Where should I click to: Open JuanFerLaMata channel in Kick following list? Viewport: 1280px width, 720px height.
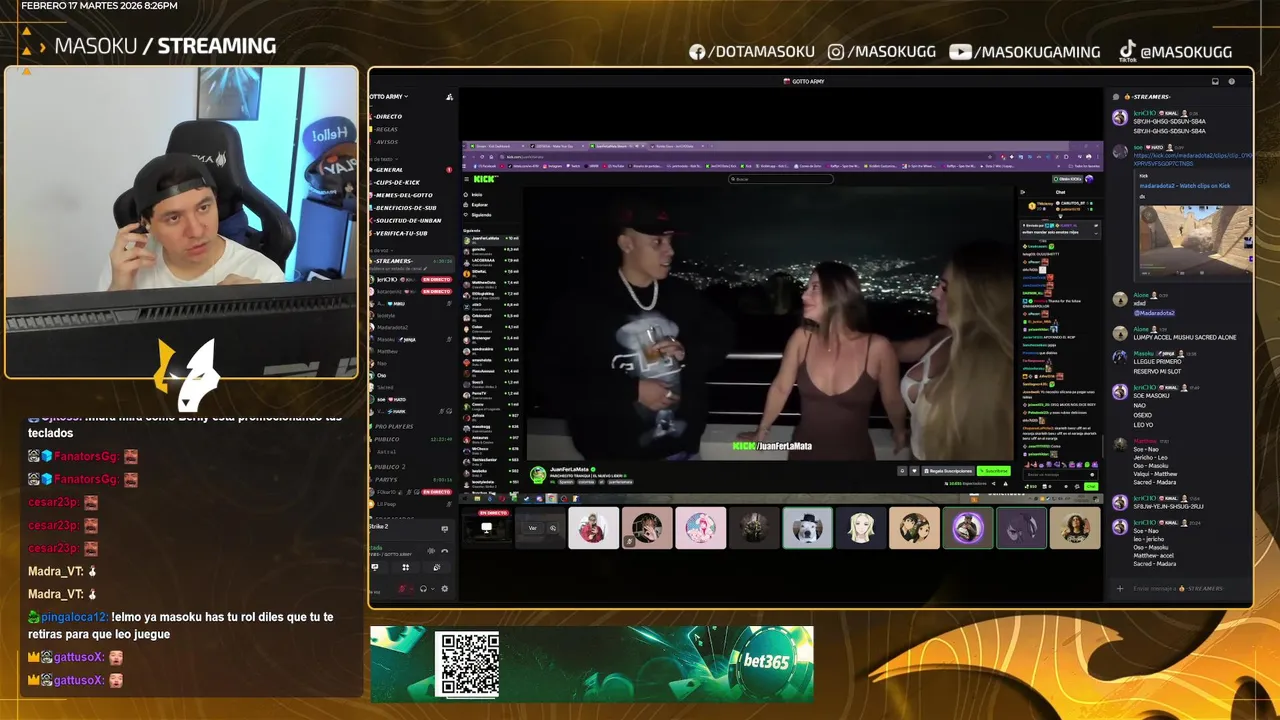[x=491, y=239]
